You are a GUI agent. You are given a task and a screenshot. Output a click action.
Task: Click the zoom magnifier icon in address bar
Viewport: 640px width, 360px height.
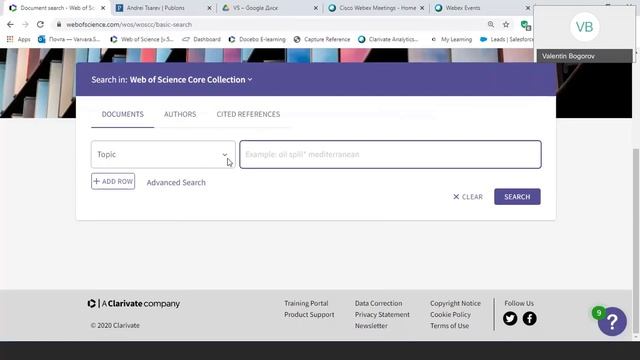tap(491, 24)
